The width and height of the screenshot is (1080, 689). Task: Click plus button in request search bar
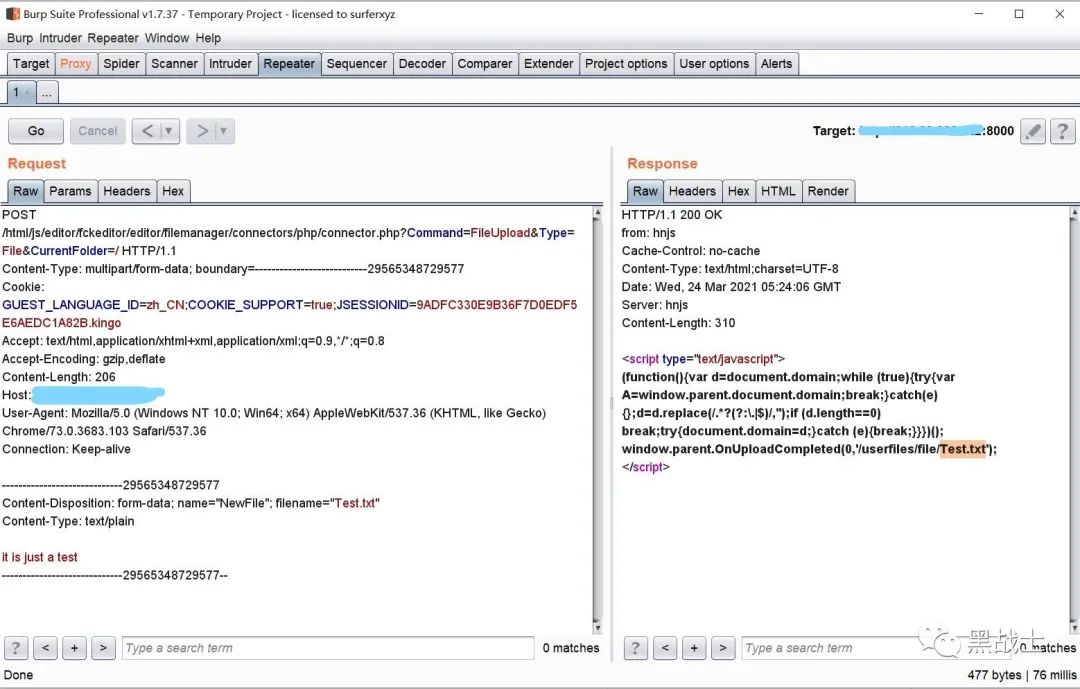click(x=74, y=648)
